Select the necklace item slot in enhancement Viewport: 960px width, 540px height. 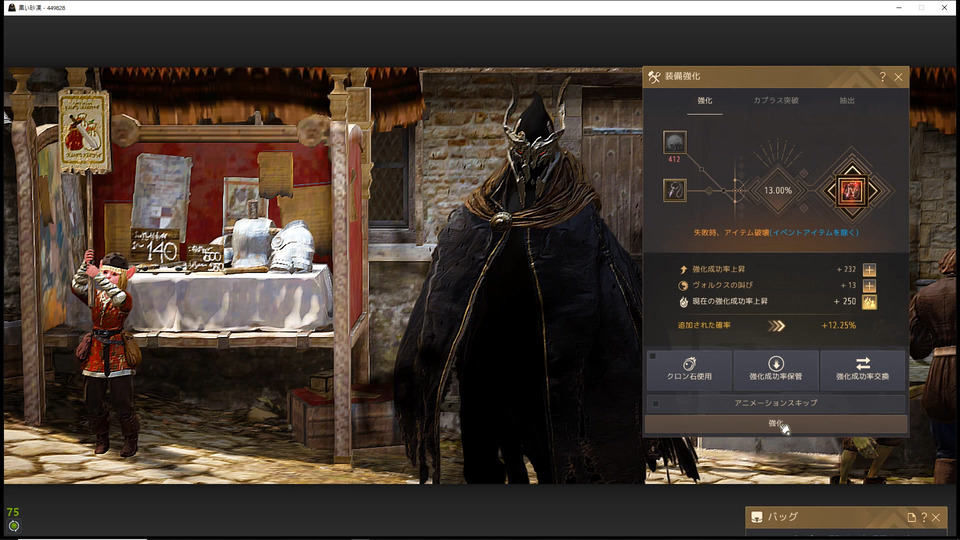tap(675, 190)
